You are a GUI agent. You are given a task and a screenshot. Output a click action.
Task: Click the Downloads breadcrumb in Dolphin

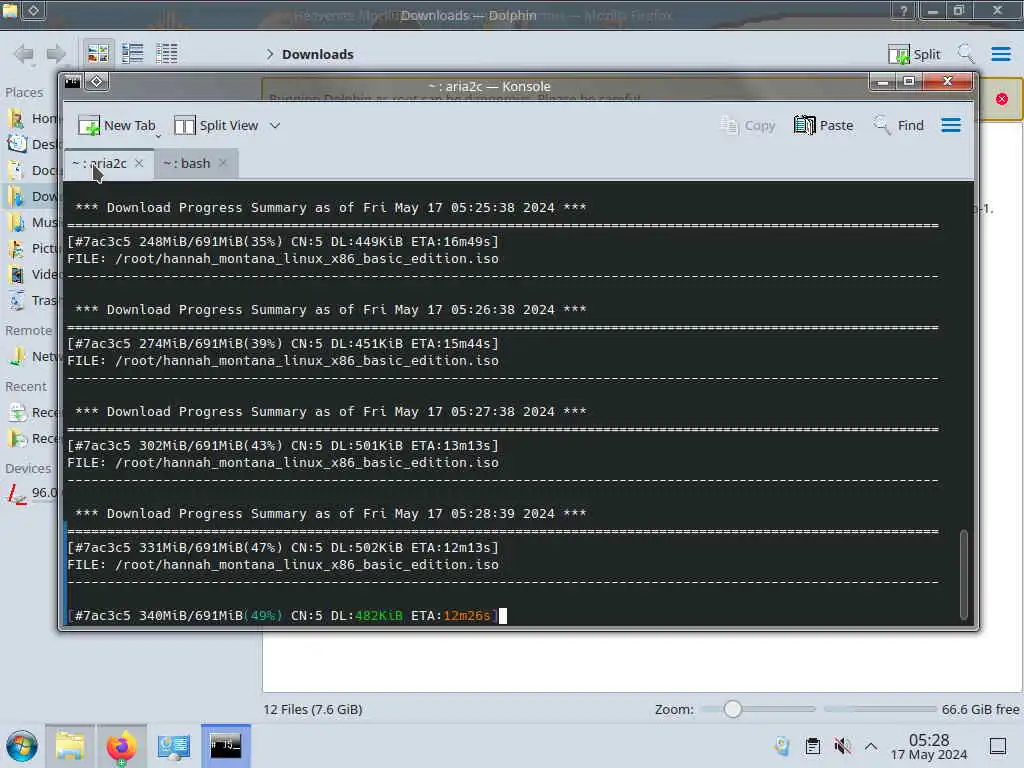point(317,54)
